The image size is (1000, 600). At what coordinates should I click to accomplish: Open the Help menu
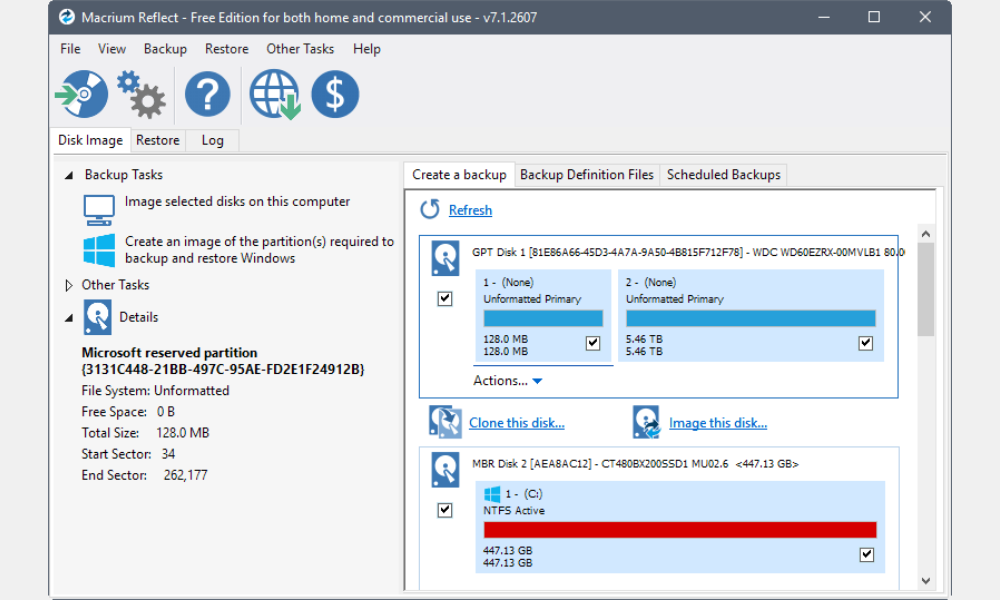[367, 49]
